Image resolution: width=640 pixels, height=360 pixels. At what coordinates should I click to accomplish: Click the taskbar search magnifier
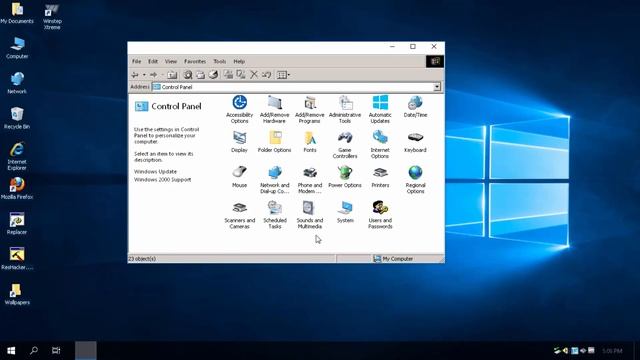point(34,351)
